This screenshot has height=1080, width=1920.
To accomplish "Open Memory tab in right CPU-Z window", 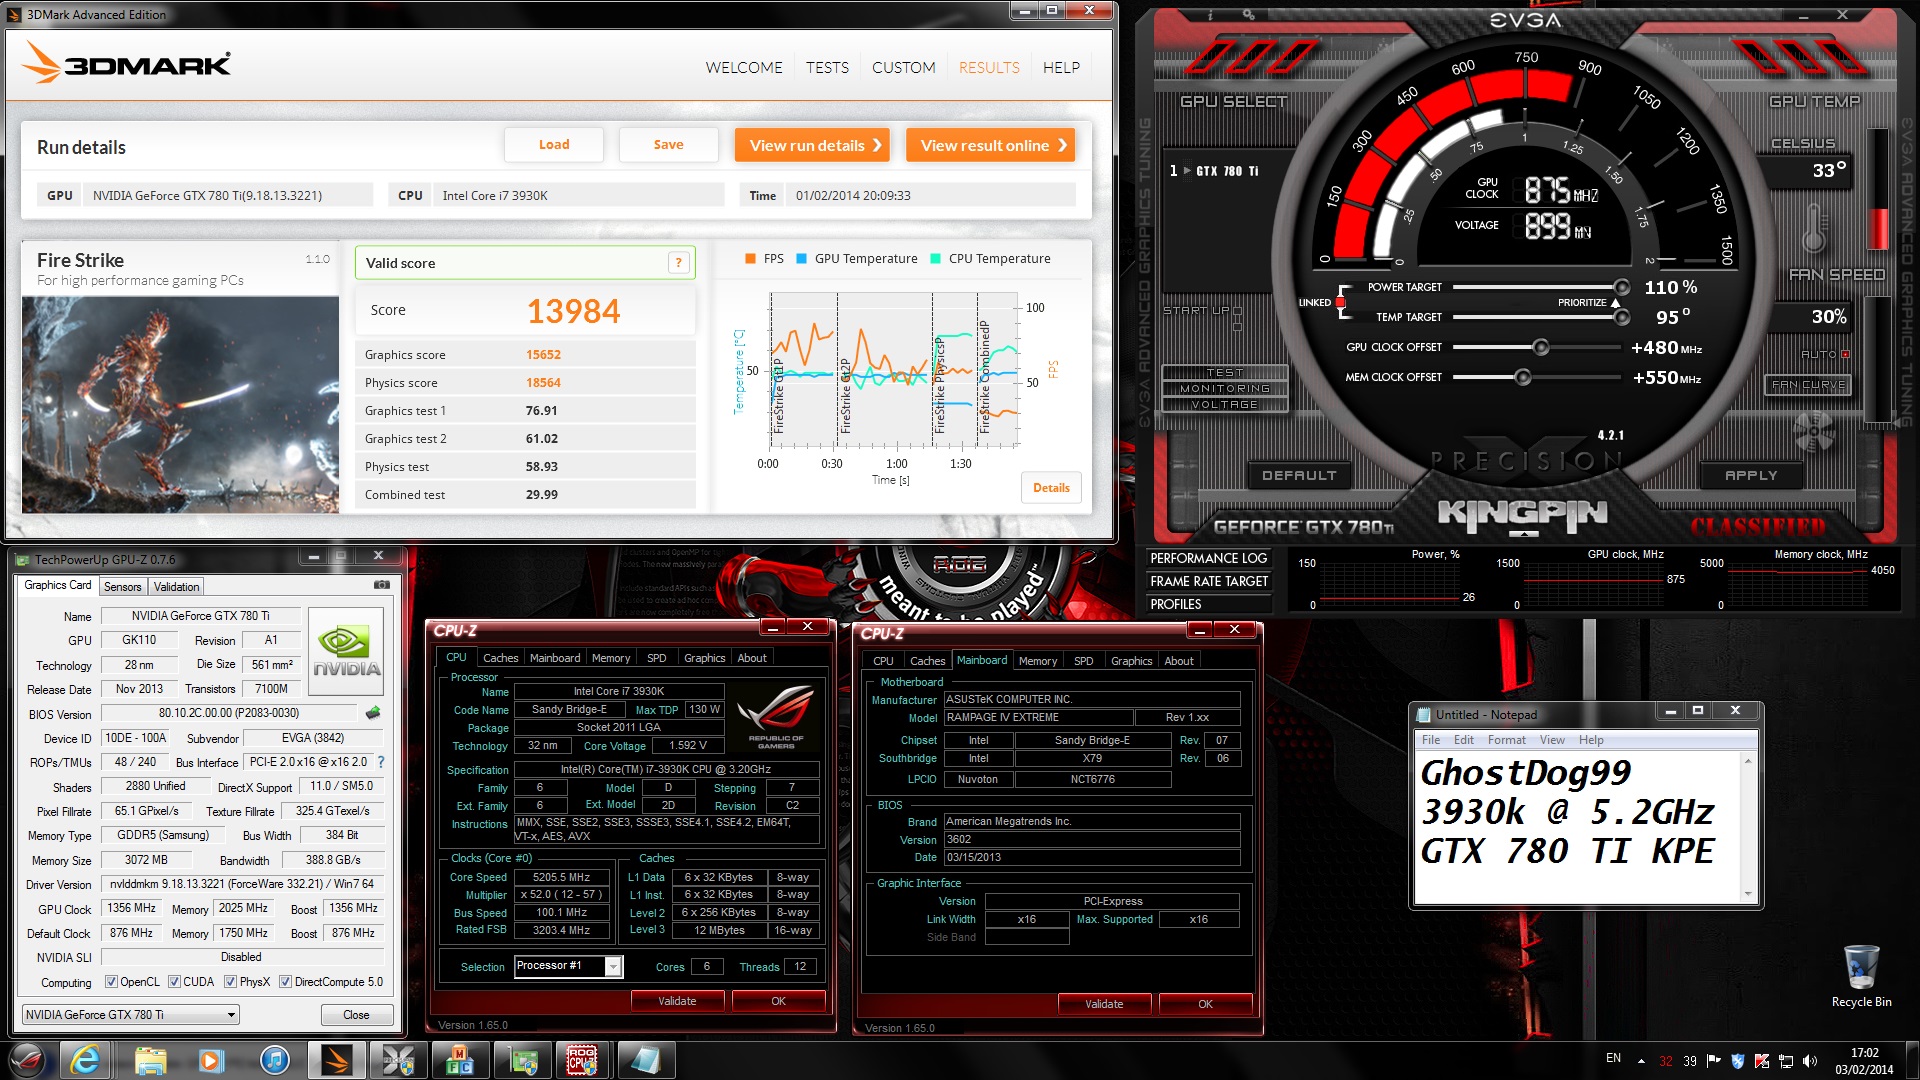I will tap(1037, 661).
